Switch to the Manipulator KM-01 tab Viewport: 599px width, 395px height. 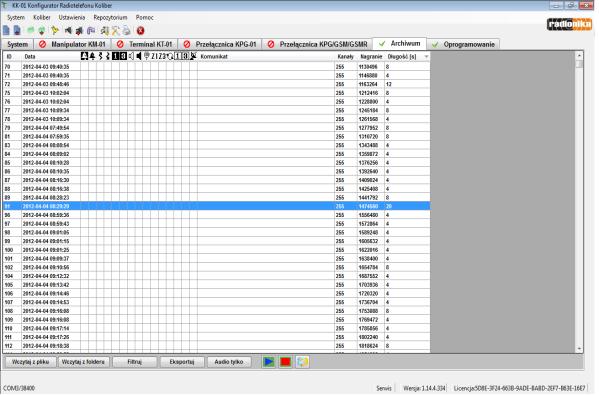[73, 44]
